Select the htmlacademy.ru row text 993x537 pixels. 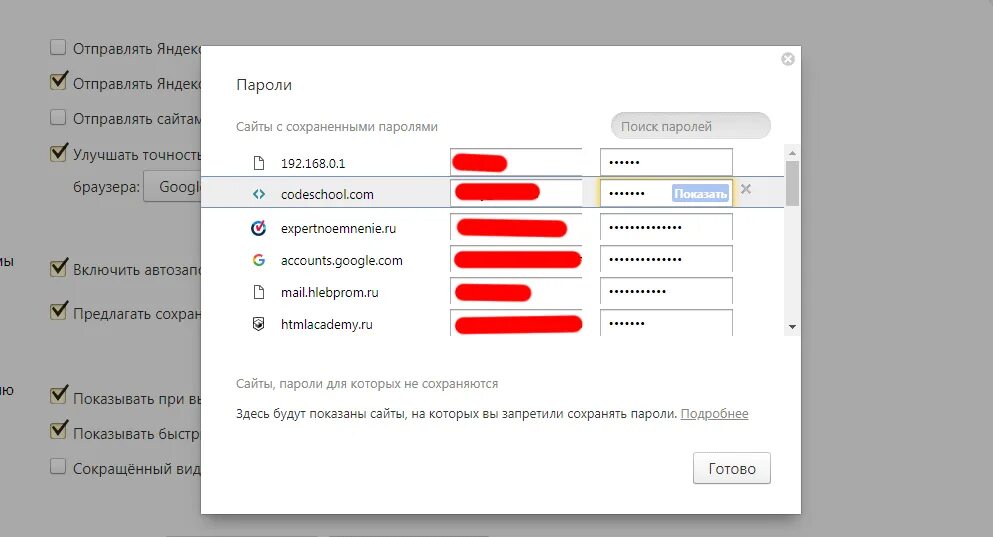(326, 324)
